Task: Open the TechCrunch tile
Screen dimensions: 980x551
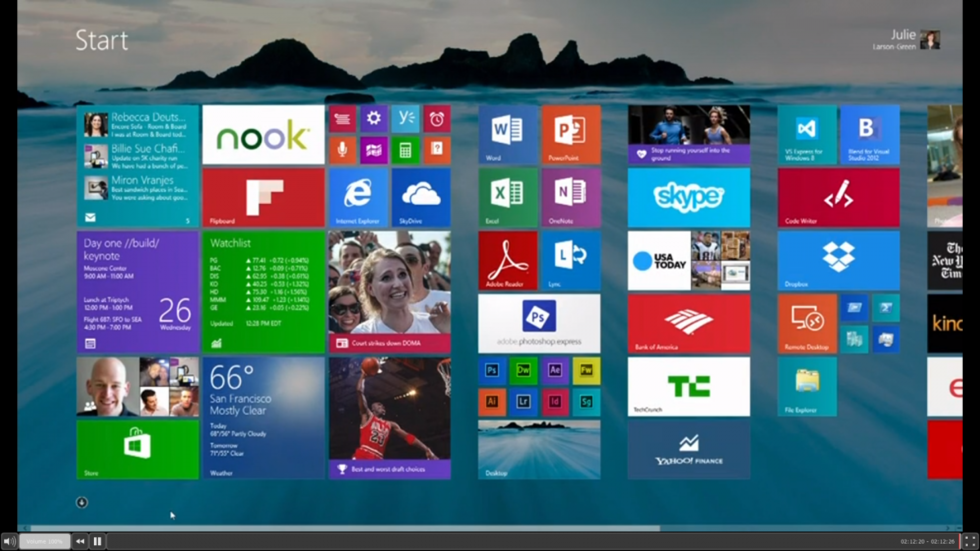Action: tap(689, 387)
